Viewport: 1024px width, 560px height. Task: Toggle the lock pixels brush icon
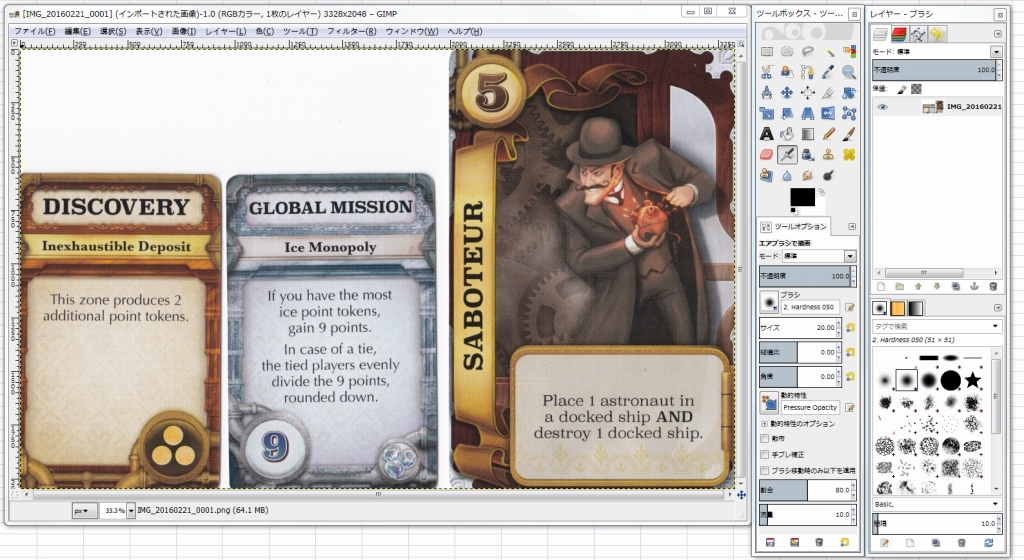(x=901, y=89)
